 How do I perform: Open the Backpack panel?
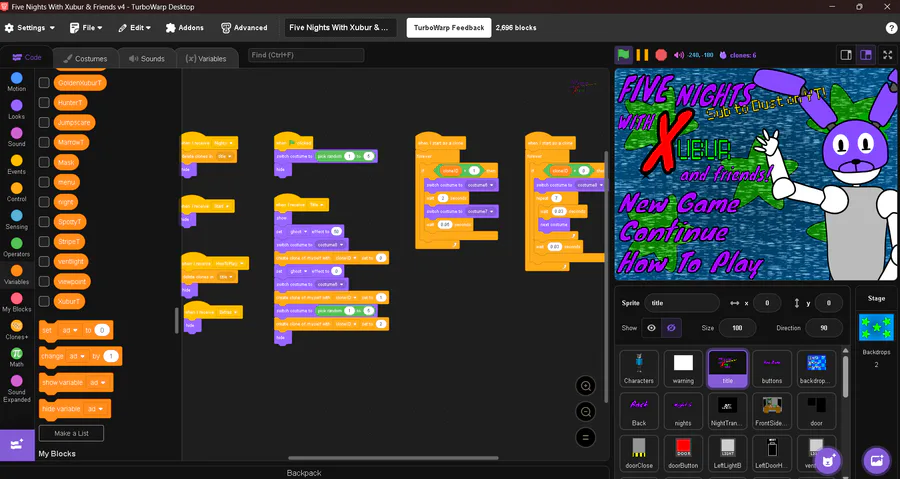(304, 473)
